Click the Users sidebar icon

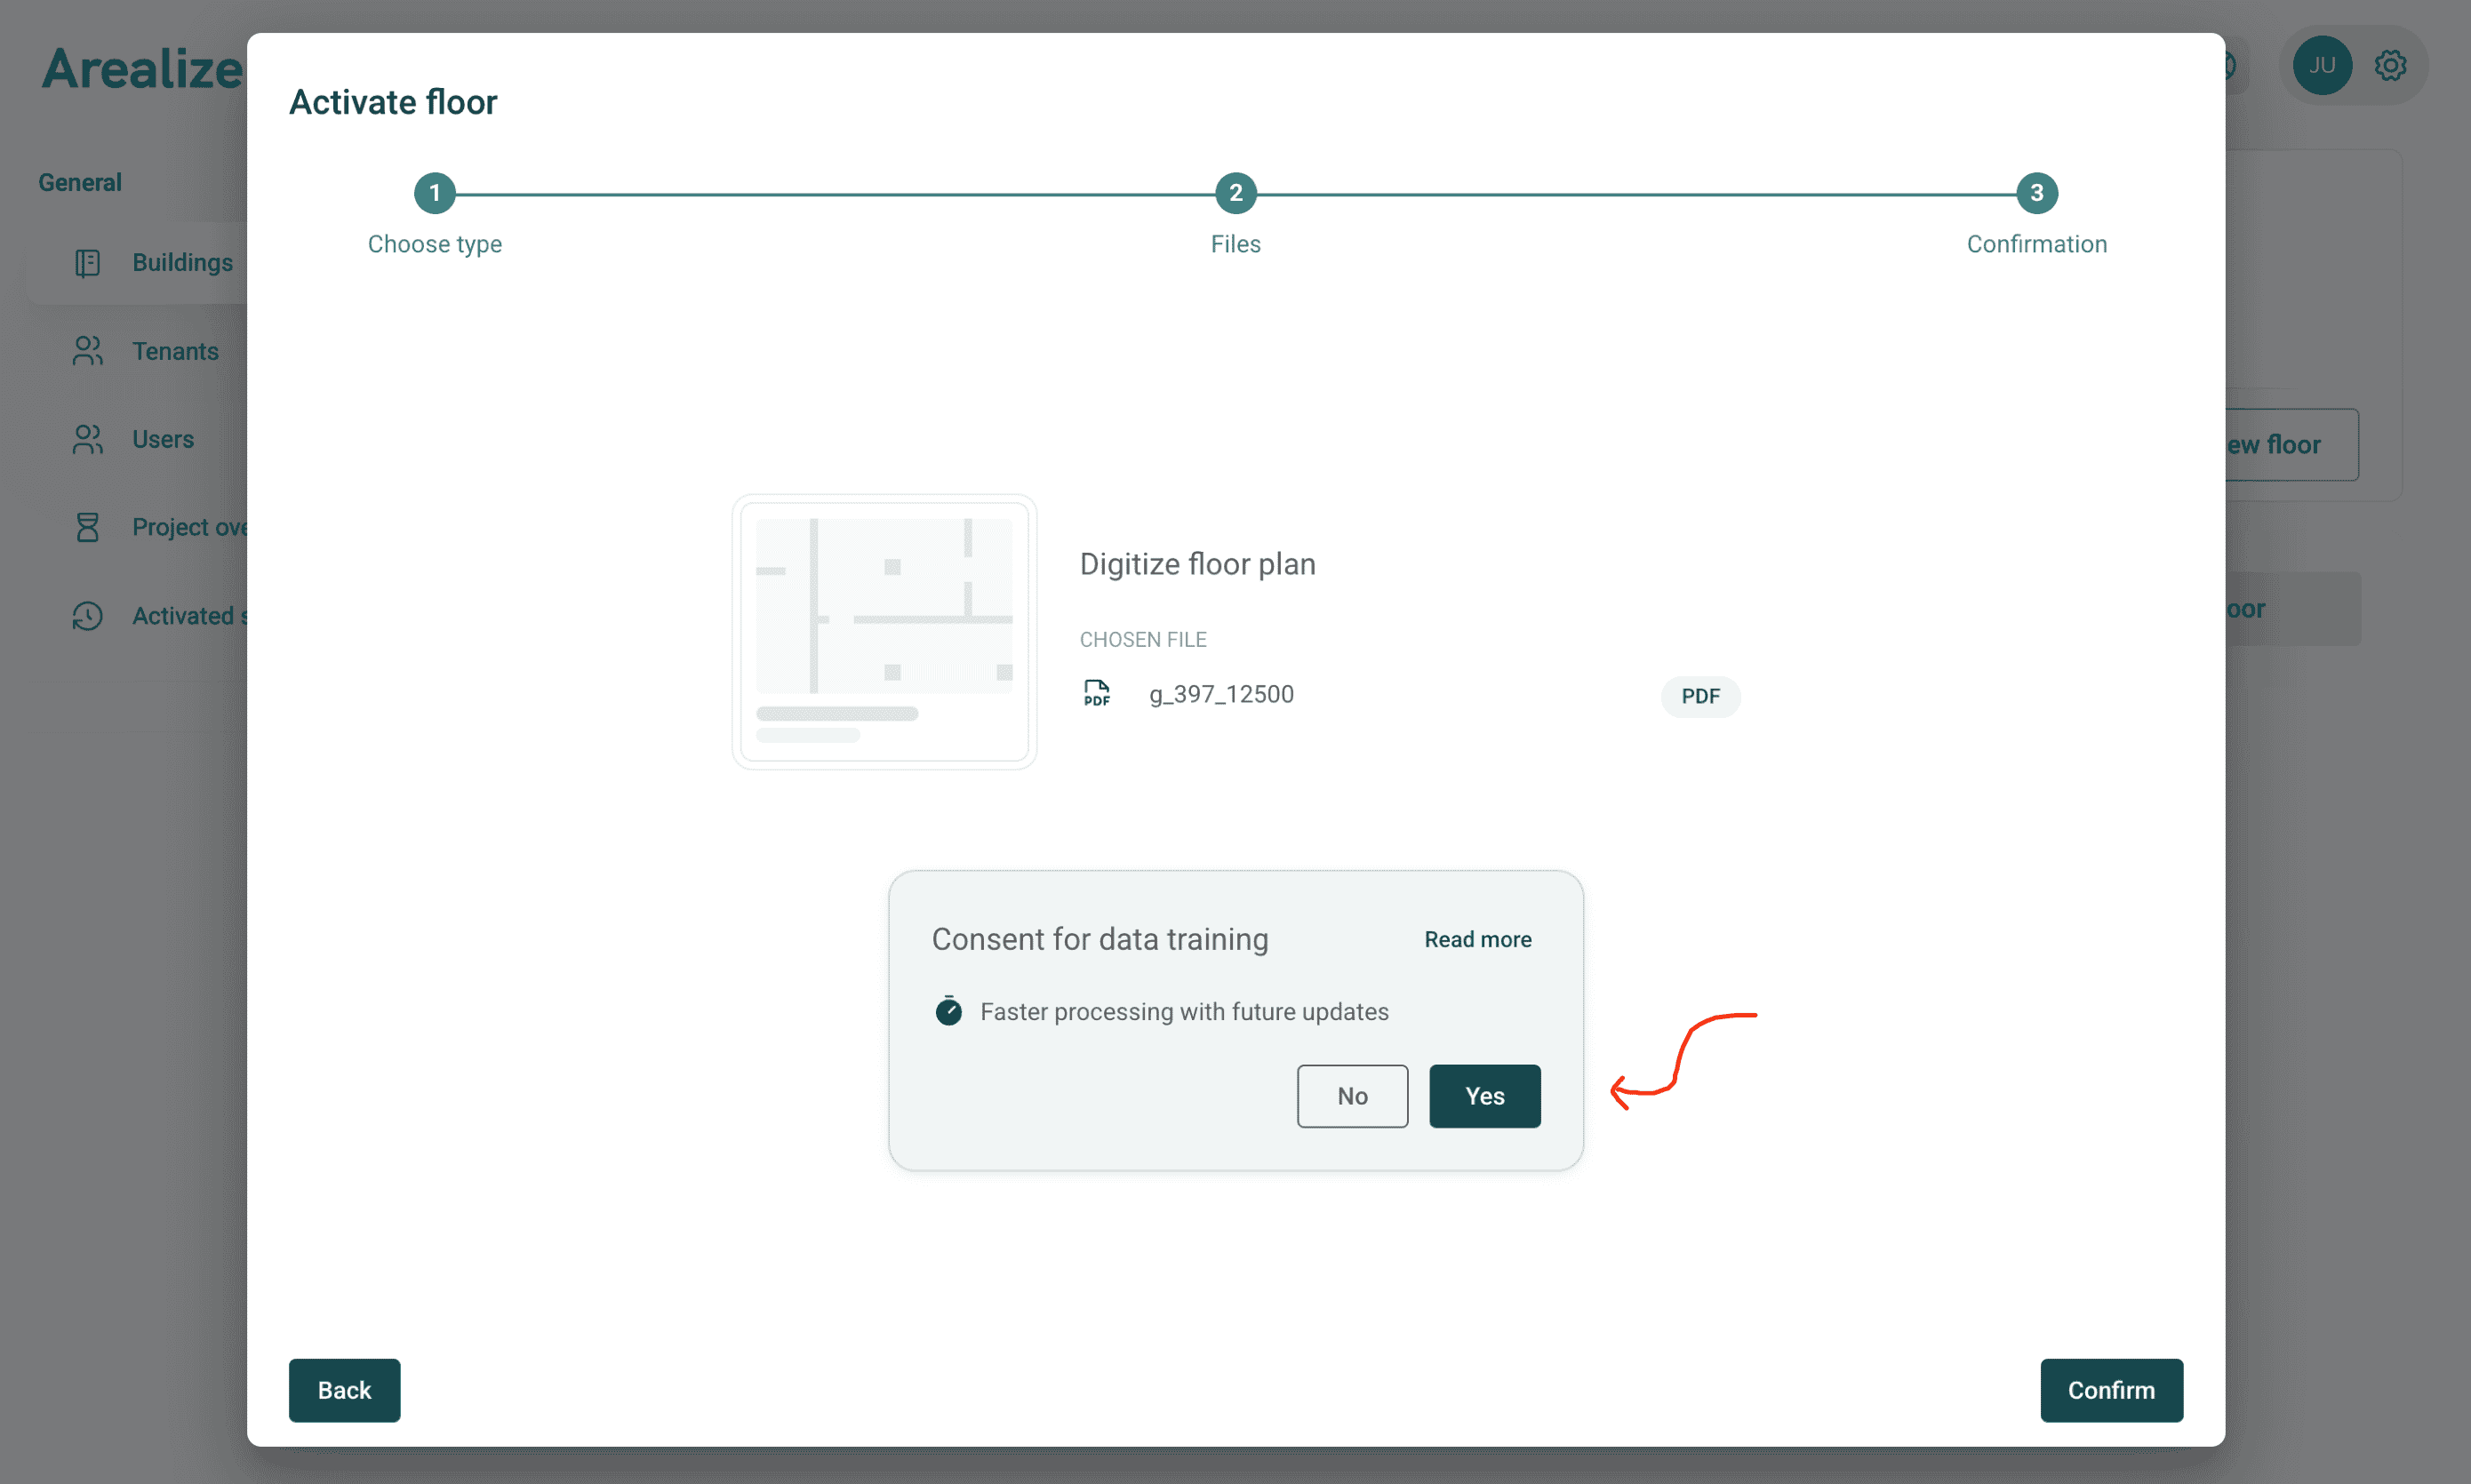tap(88, 439)
